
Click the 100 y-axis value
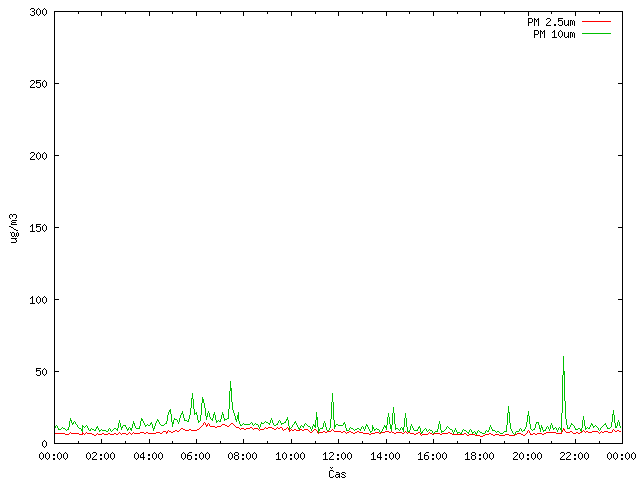[38, 300]
